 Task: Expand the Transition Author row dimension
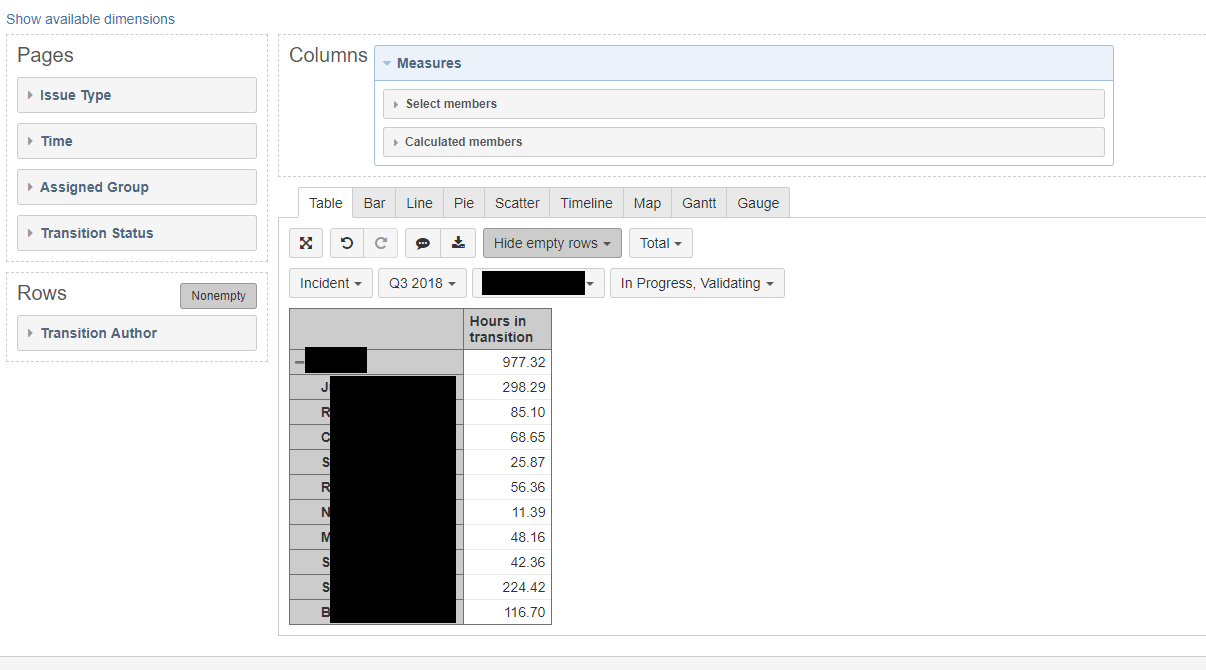[137, 333]
